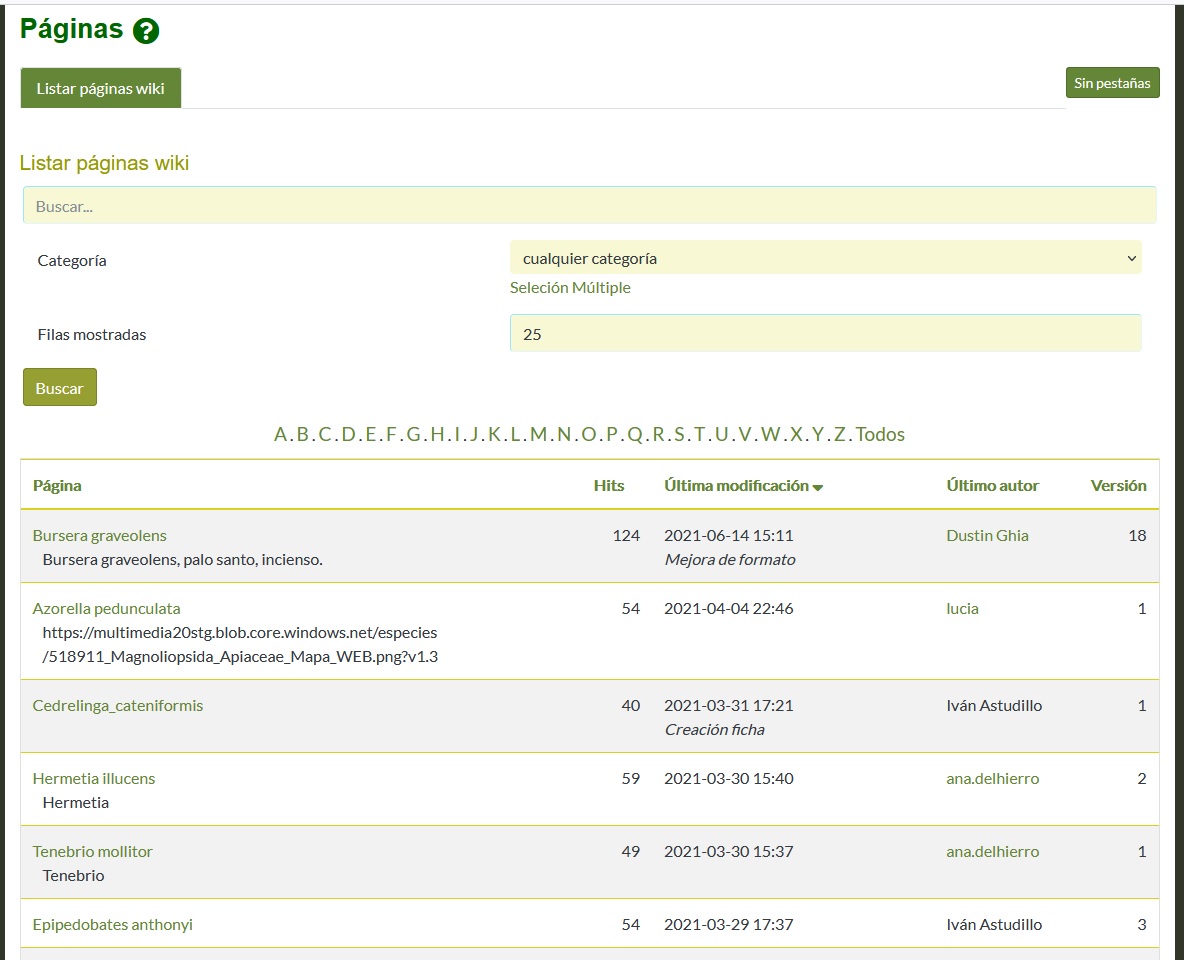
Task: Click the hits value 124
Action: (626, 535)
